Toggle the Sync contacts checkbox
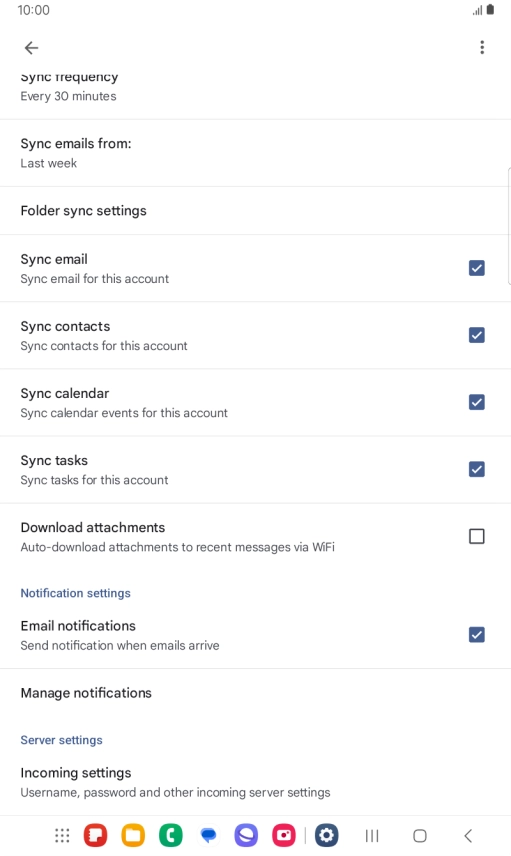 477,335
